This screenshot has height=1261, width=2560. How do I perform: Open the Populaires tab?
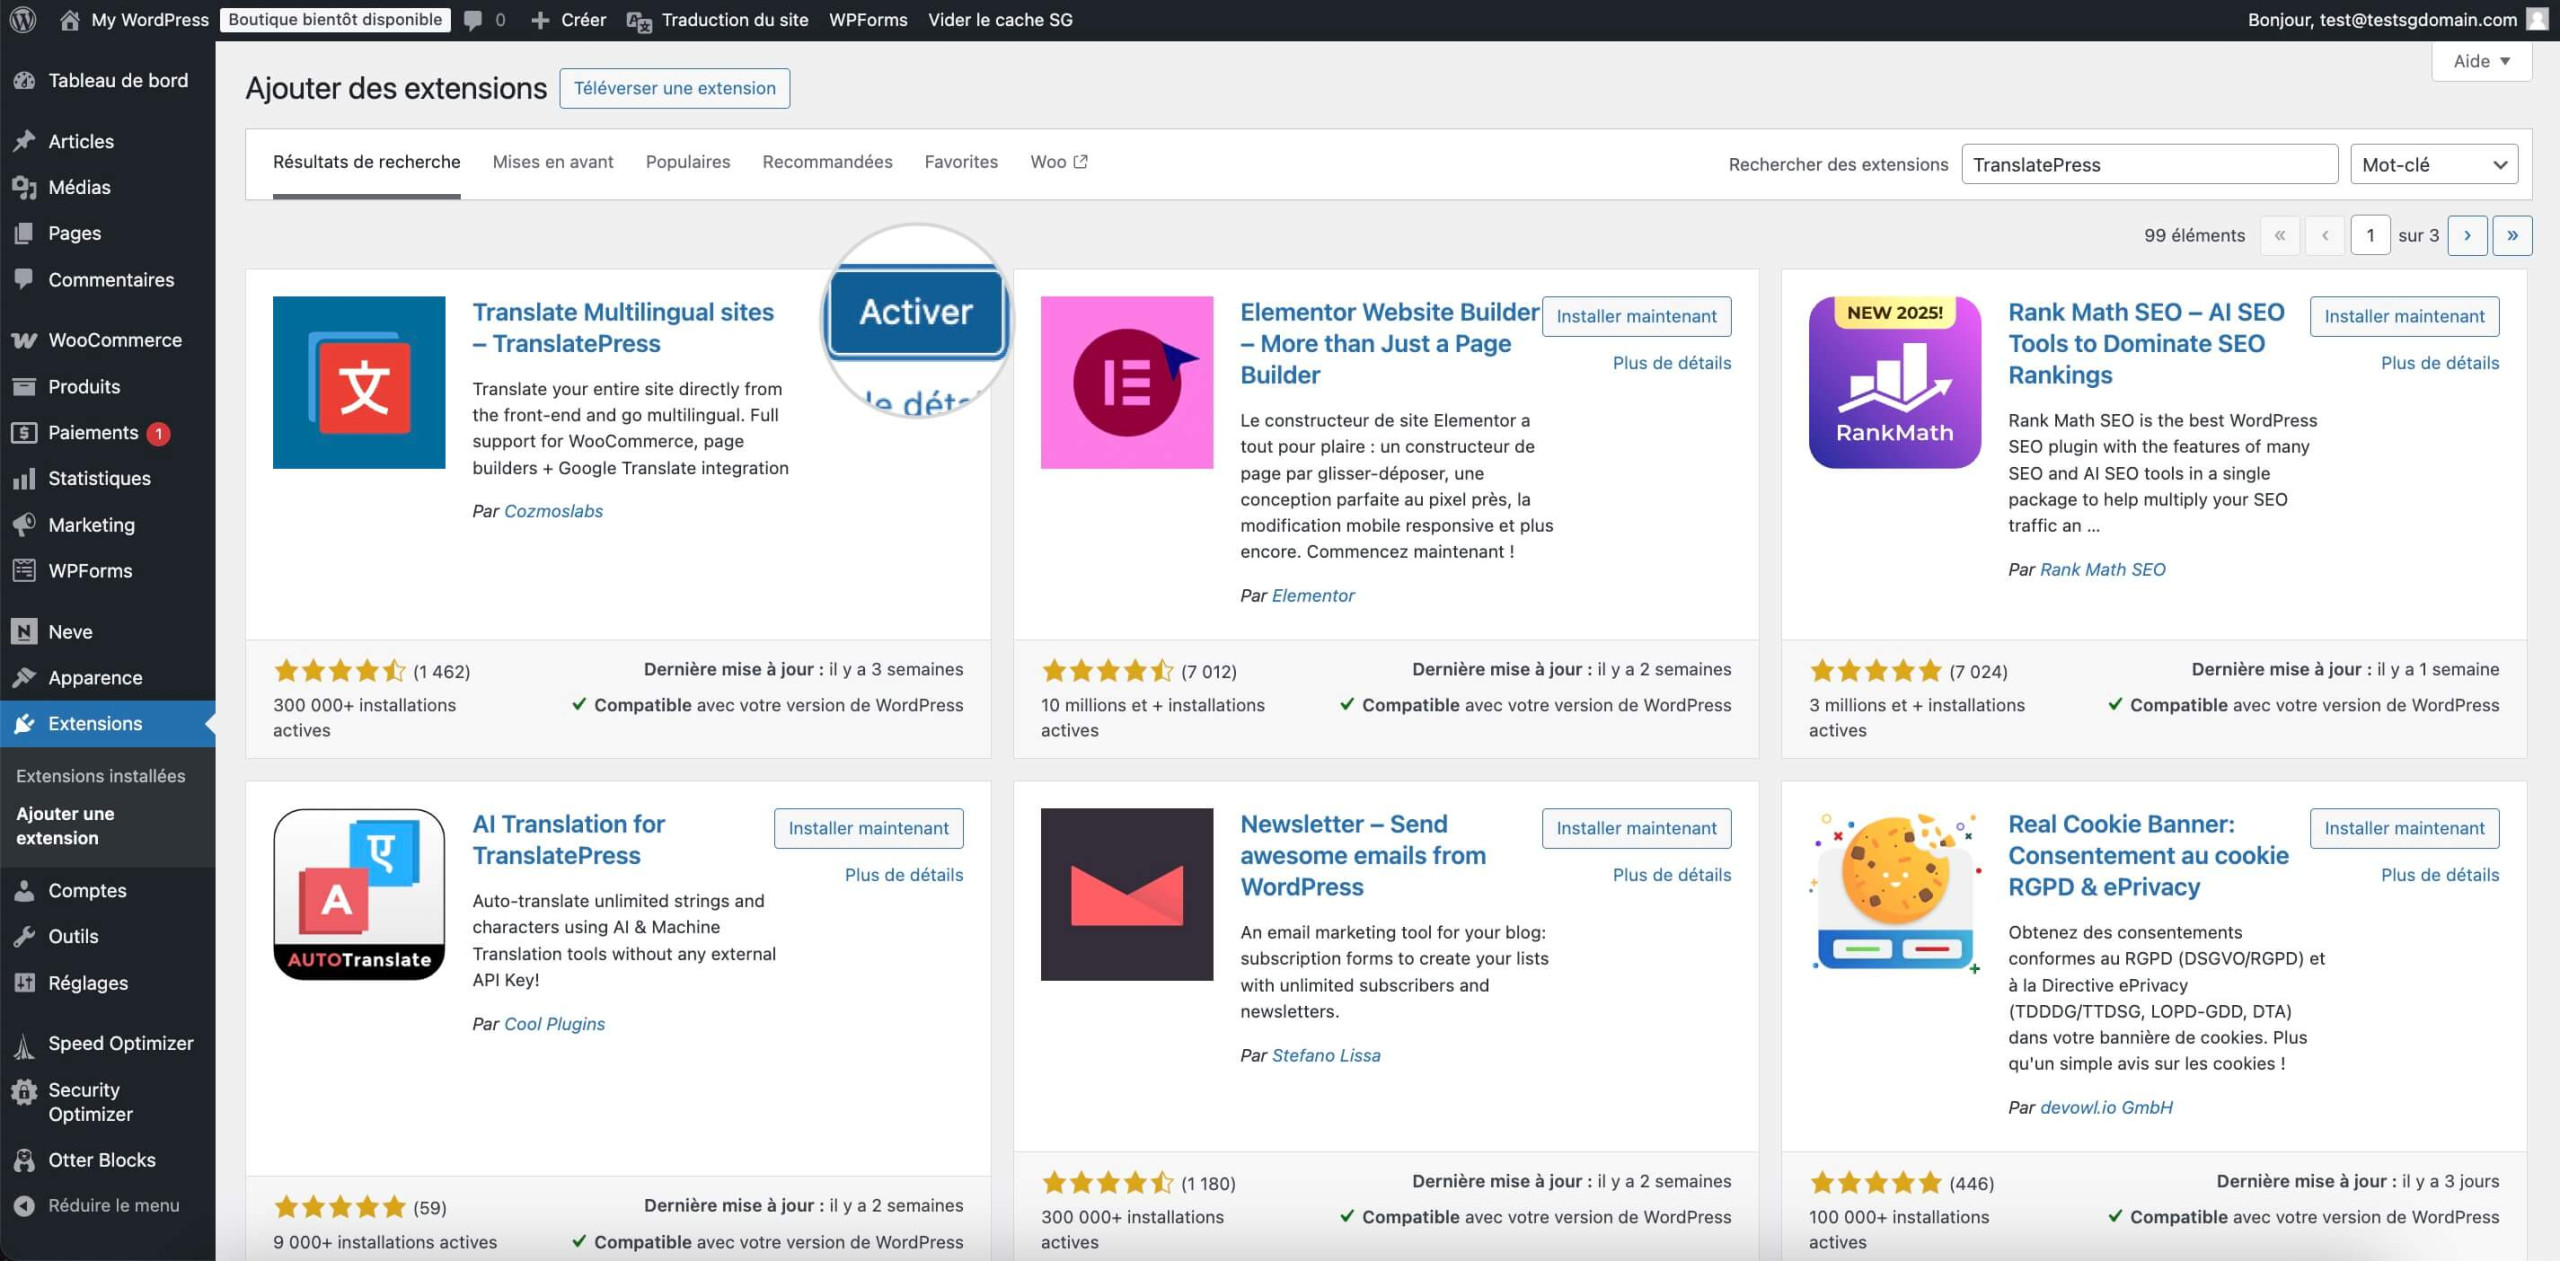point(688,162)
